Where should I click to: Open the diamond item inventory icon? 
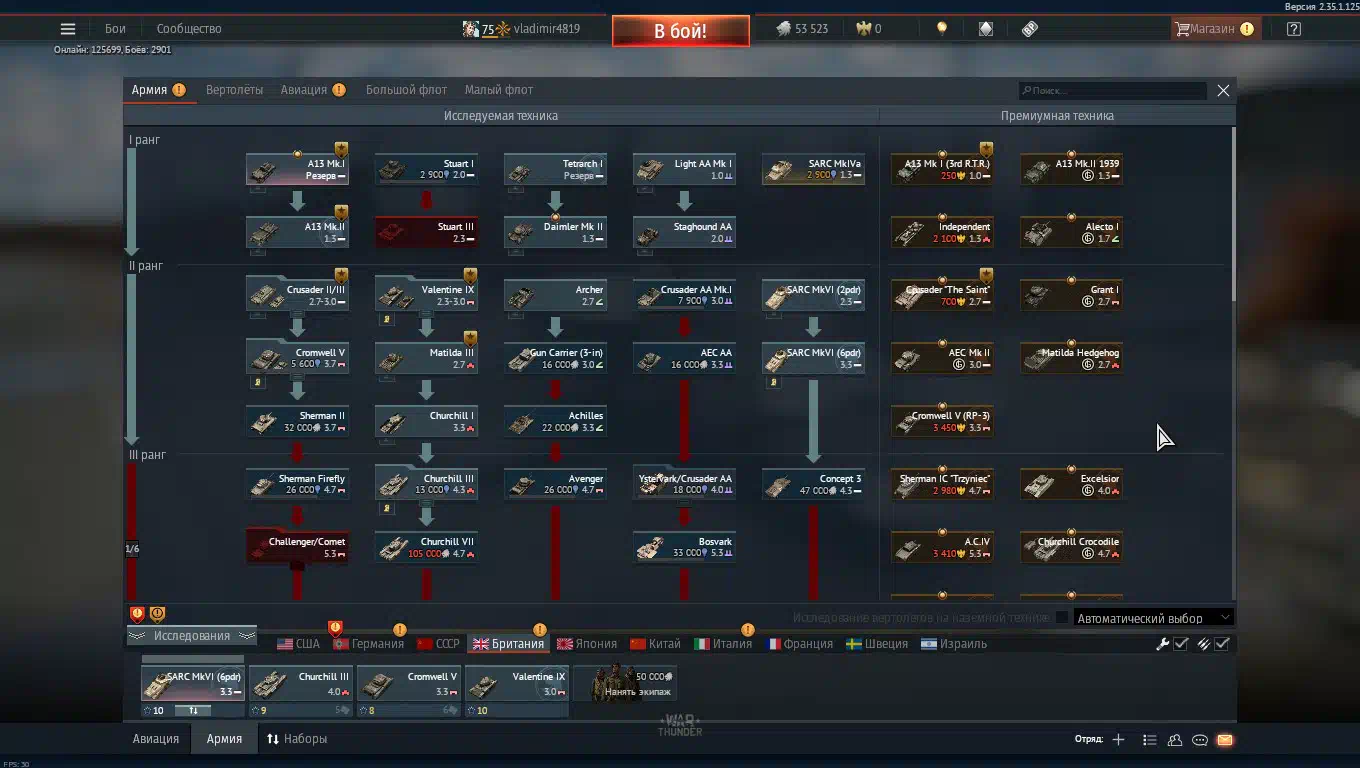pos(986,29)
